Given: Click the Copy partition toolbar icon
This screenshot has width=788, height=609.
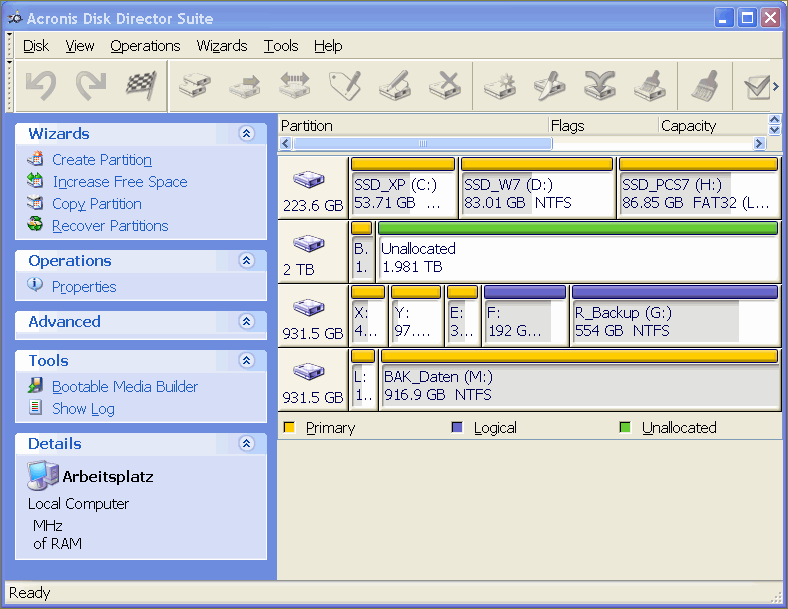Looking at the screenshot, I should coord(195,85).
